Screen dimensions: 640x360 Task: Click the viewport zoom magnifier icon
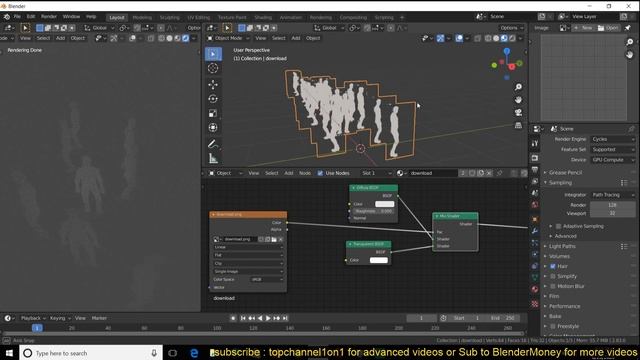coord(518,87)
